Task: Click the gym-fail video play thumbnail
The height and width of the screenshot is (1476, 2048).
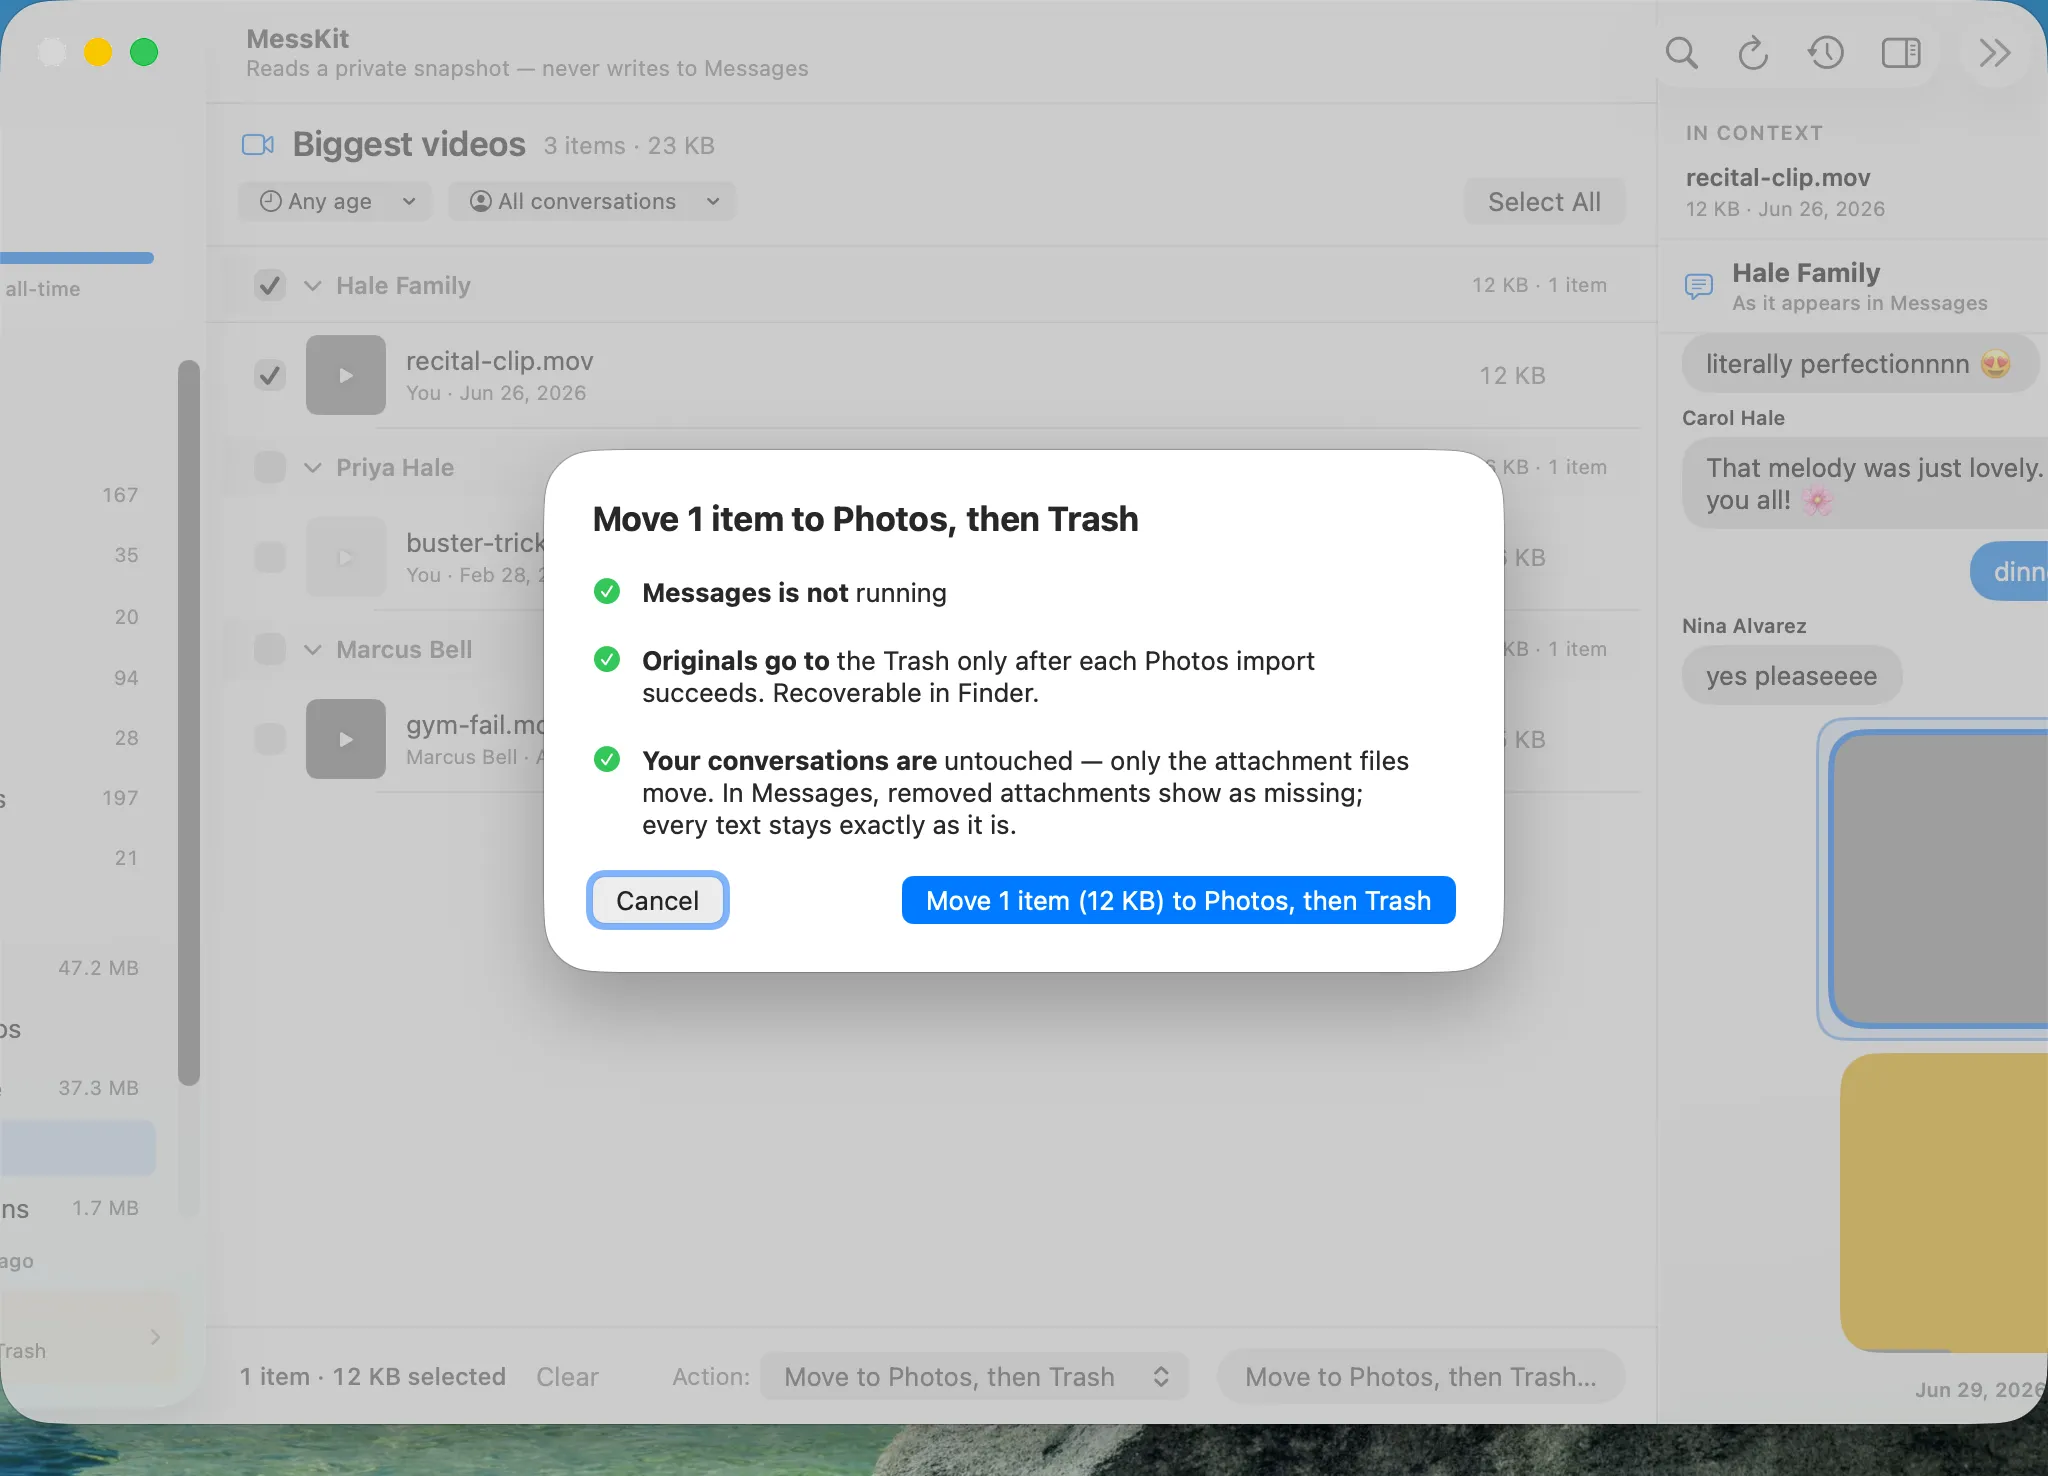Action: [x=346, y=739]
